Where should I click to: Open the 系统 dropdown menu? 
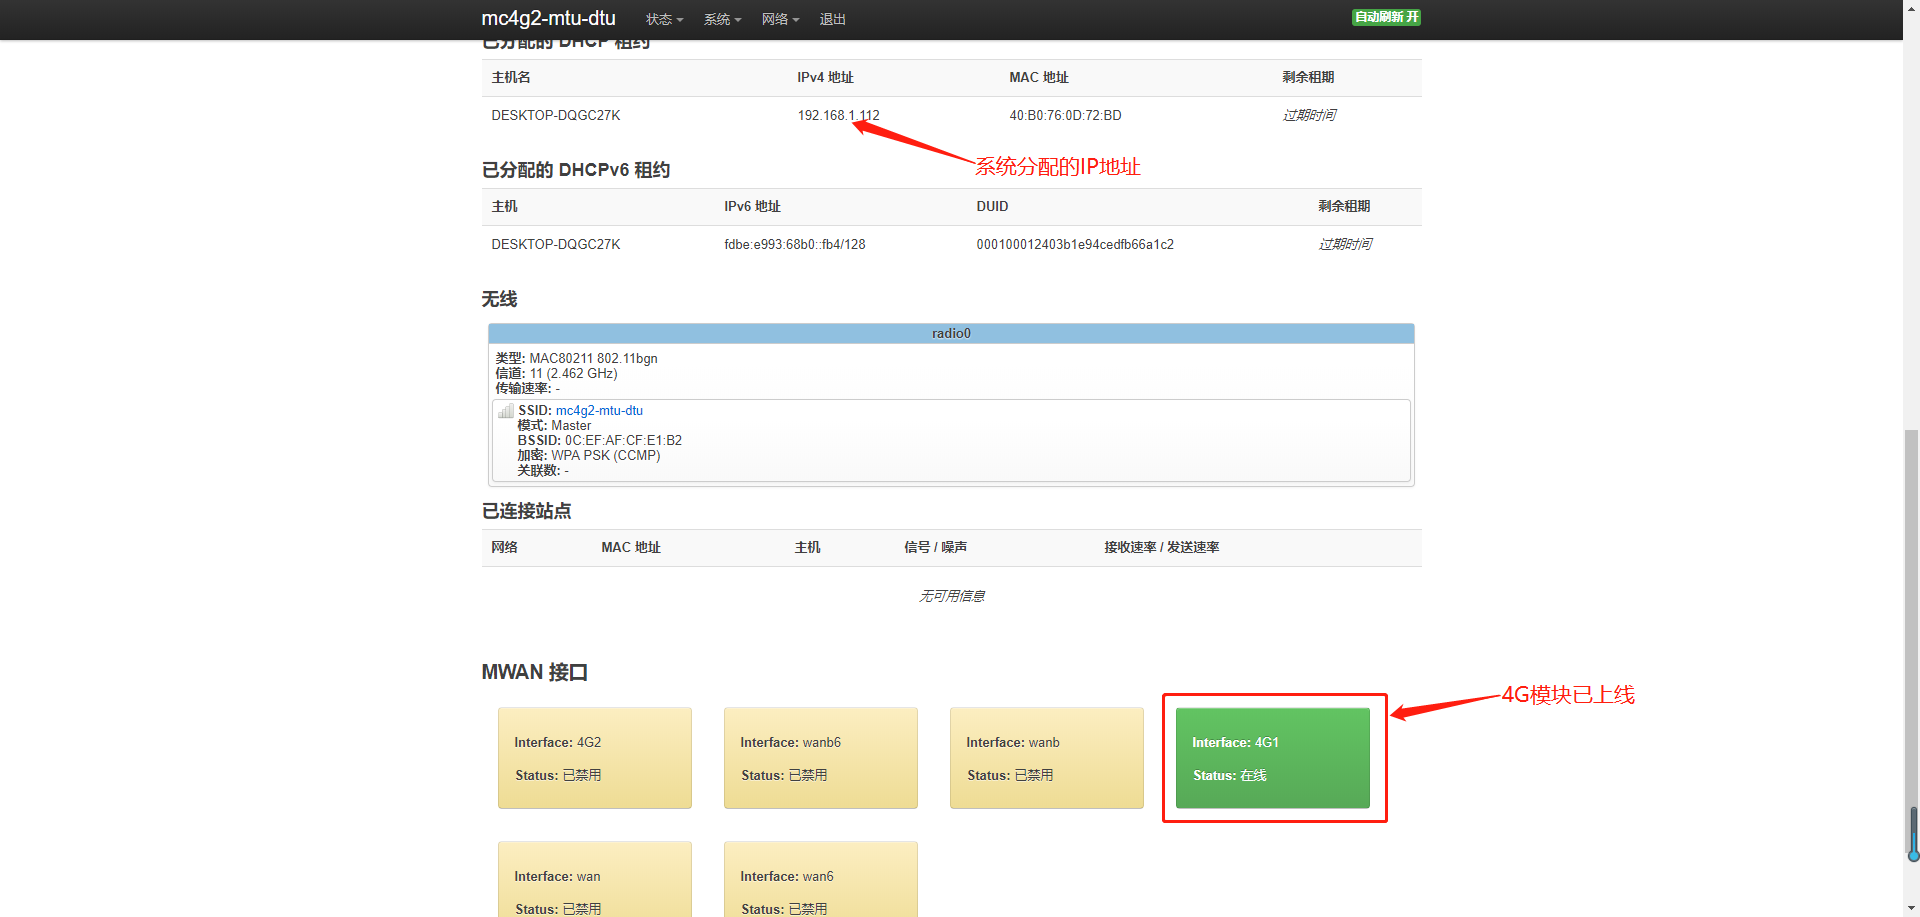(x=722, y=19)
